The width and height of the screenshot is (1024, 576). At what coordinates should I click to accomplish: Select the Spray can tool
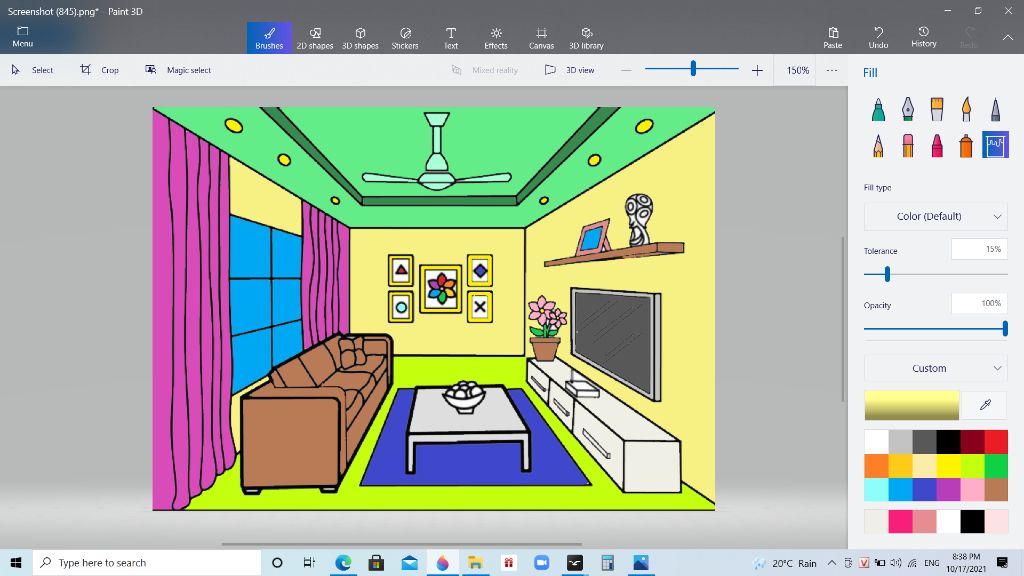966,145
